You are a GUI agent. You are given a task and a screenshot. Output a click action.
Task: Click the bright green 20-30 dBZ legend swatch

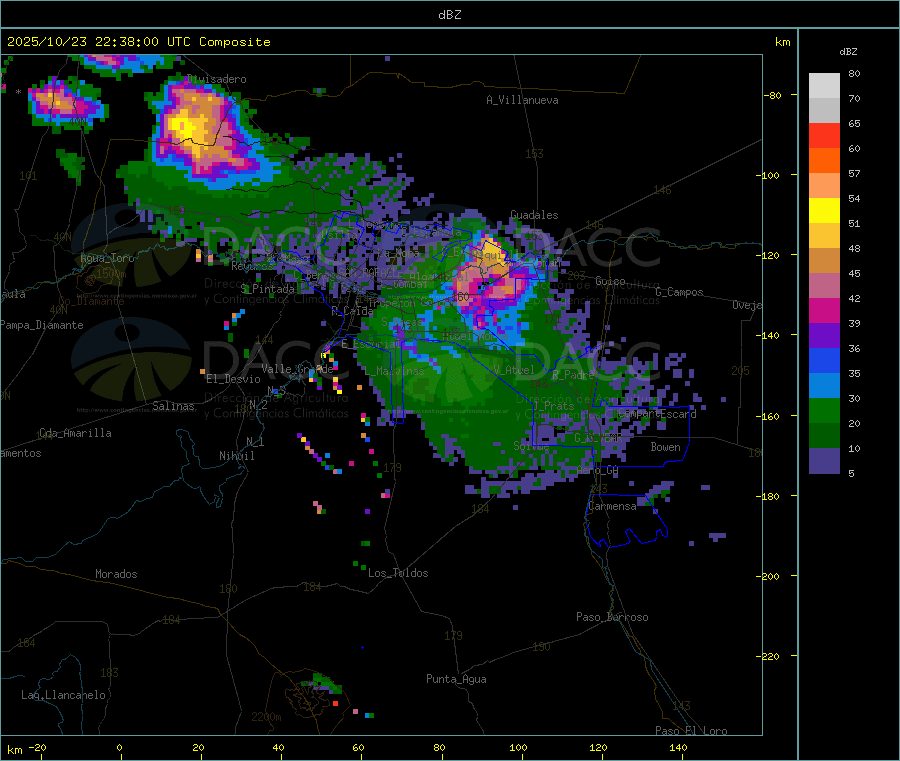click(824, 410)
